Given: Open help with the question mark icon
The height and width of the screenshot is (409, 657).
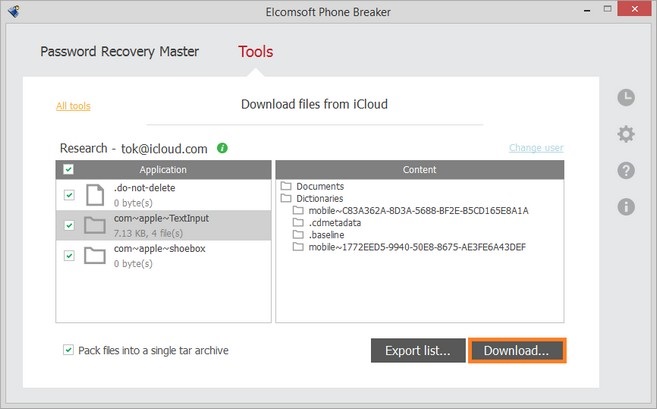Looking at the screenshot, I should pos(626,170).
